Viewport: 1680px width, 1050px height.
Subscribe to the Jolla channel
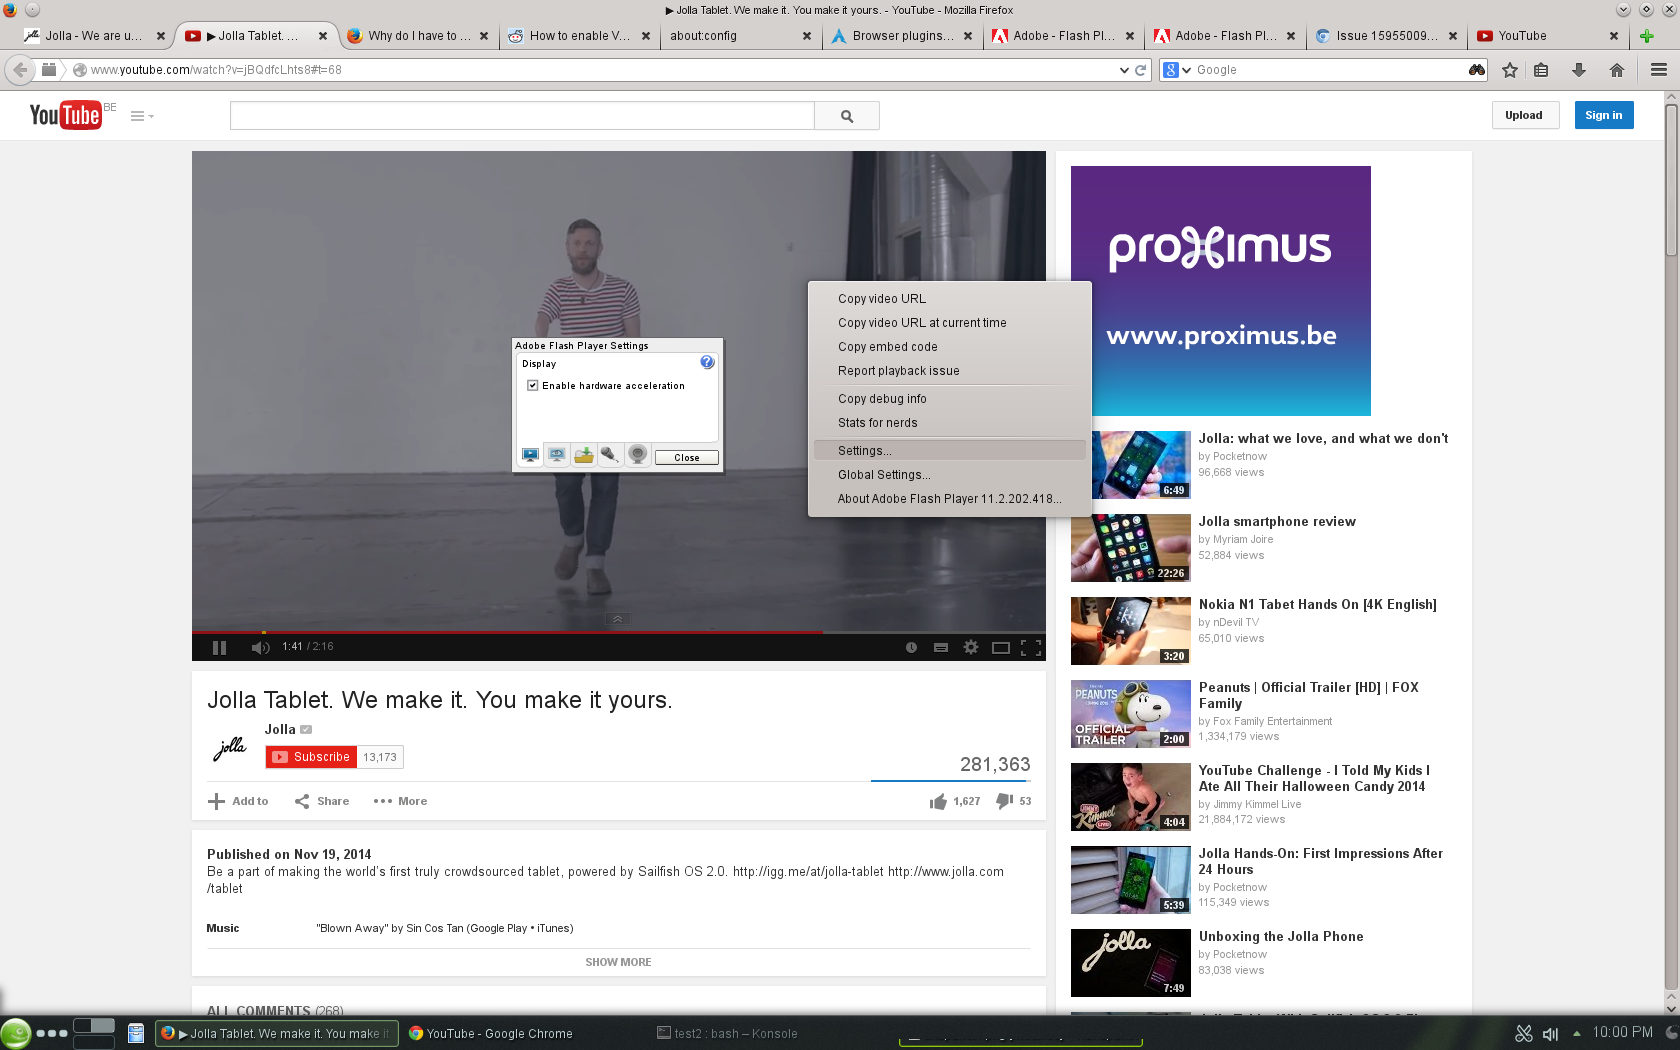pyautogui.click(x=310, y=757)
